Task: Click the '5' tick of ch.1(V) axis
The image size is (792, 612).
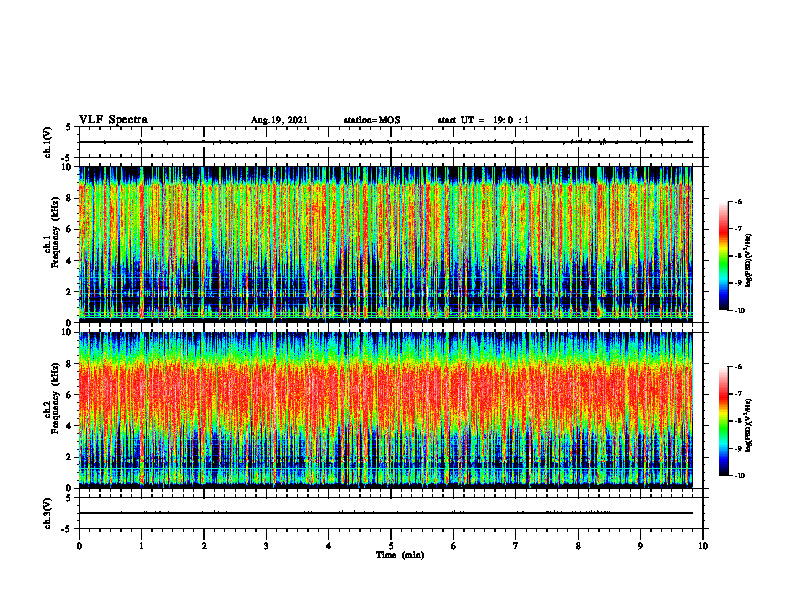Action: 69,127
